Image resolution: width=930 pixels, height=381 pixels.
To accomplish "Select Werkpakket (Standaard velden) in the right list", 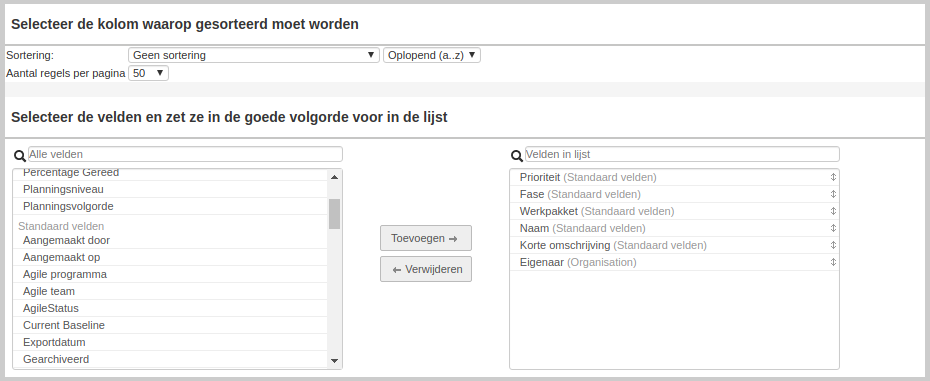I will pos(674,211).
